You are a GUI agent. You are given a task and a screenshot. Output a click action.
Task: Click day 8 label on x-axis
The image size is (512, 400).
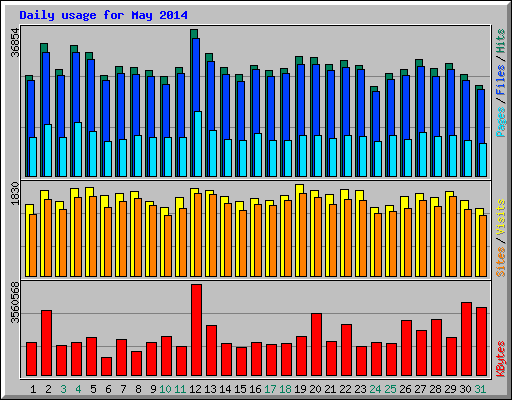138,389
